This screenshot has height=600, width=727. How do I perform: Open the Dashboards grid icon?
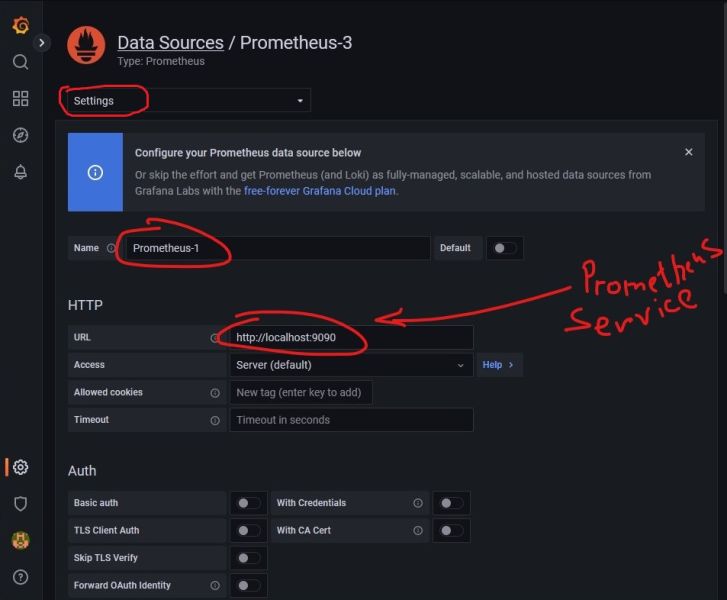pos(20,98)
